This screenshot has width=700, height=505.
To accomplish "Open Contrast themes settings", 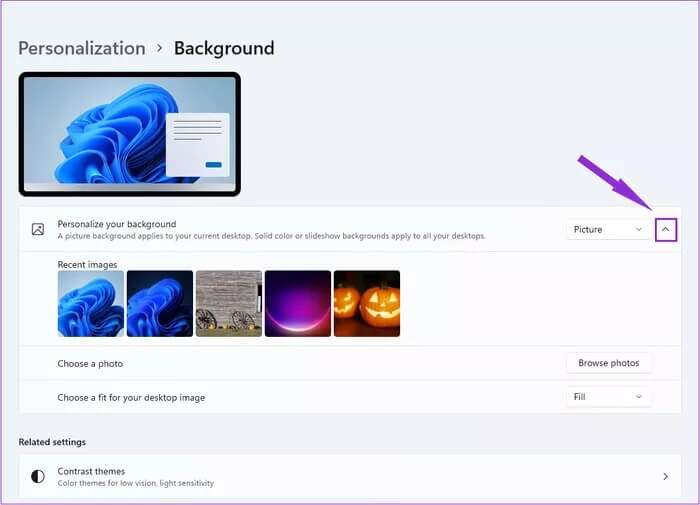I will [350, 476].
